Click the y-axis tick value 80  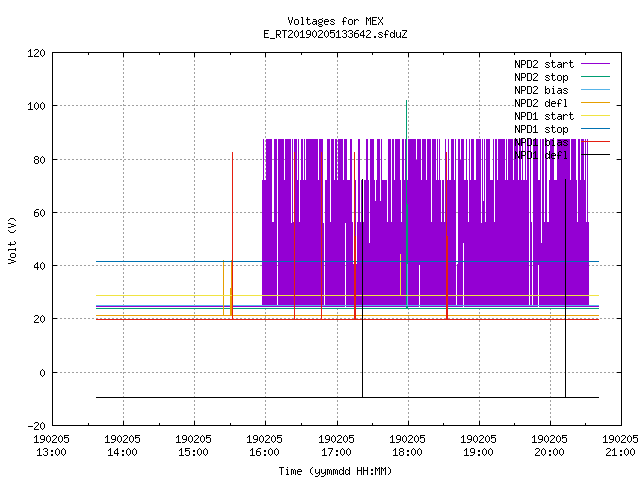tap(40, 160)
